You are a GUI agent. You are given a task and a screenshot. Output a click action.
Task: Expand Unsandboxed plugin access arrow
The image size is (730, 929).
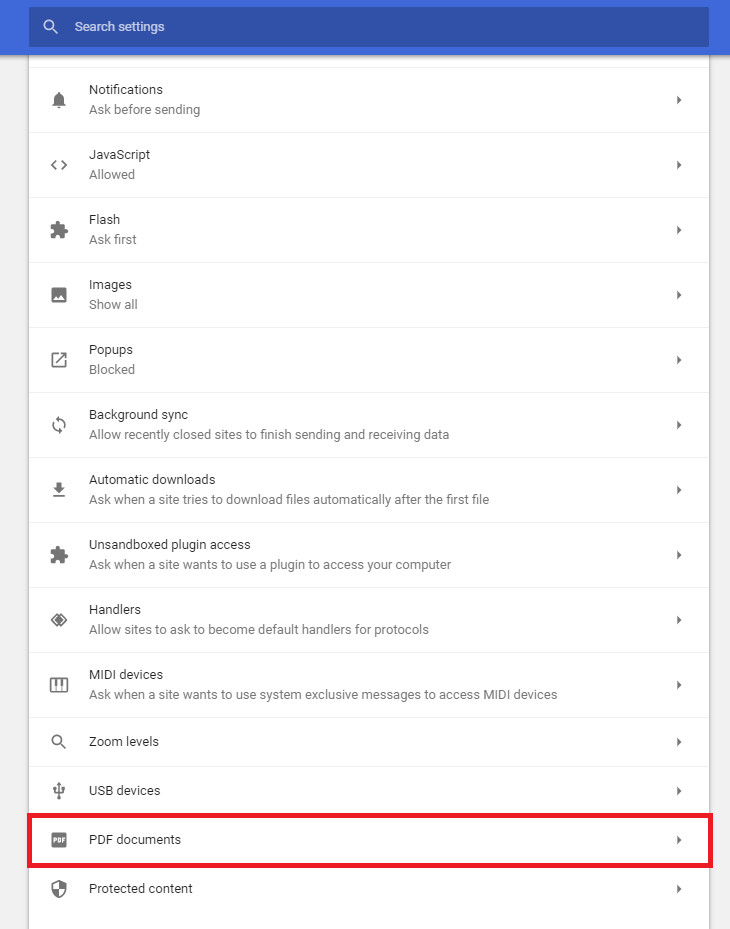[x=679, y=555]
